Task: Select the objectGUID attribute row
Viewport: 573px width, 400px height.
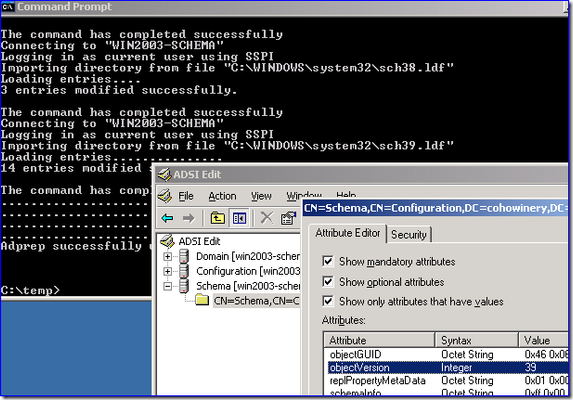Action: 447,354
